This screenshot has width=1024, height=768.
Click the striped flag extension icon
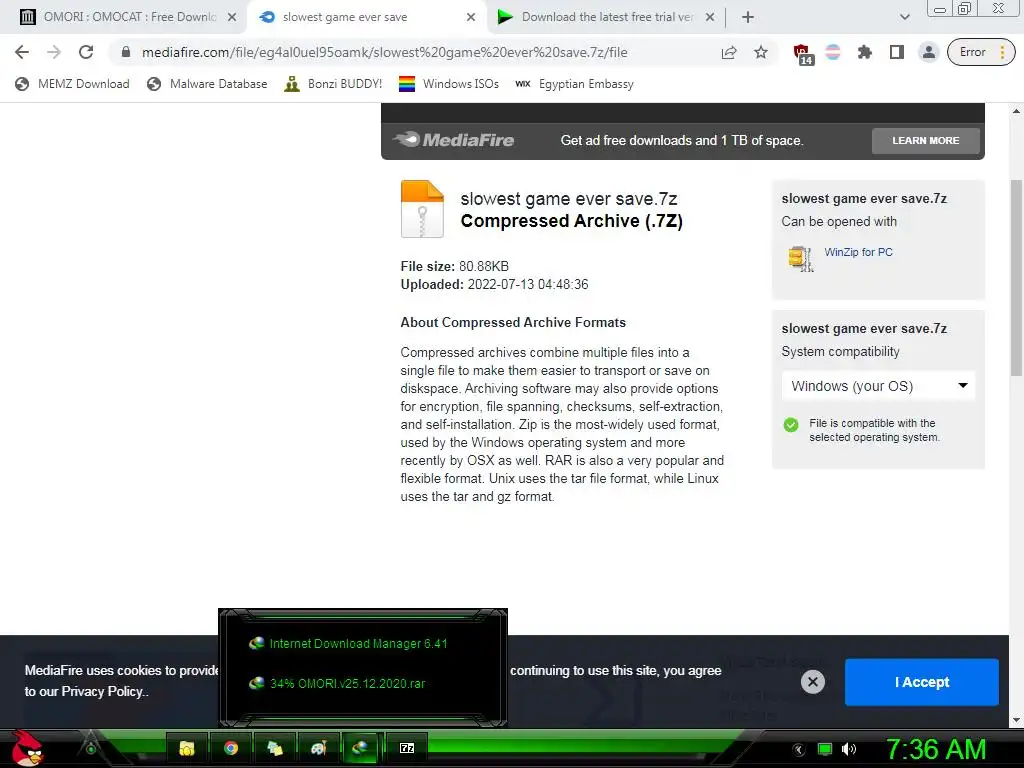tap(833, 52)
